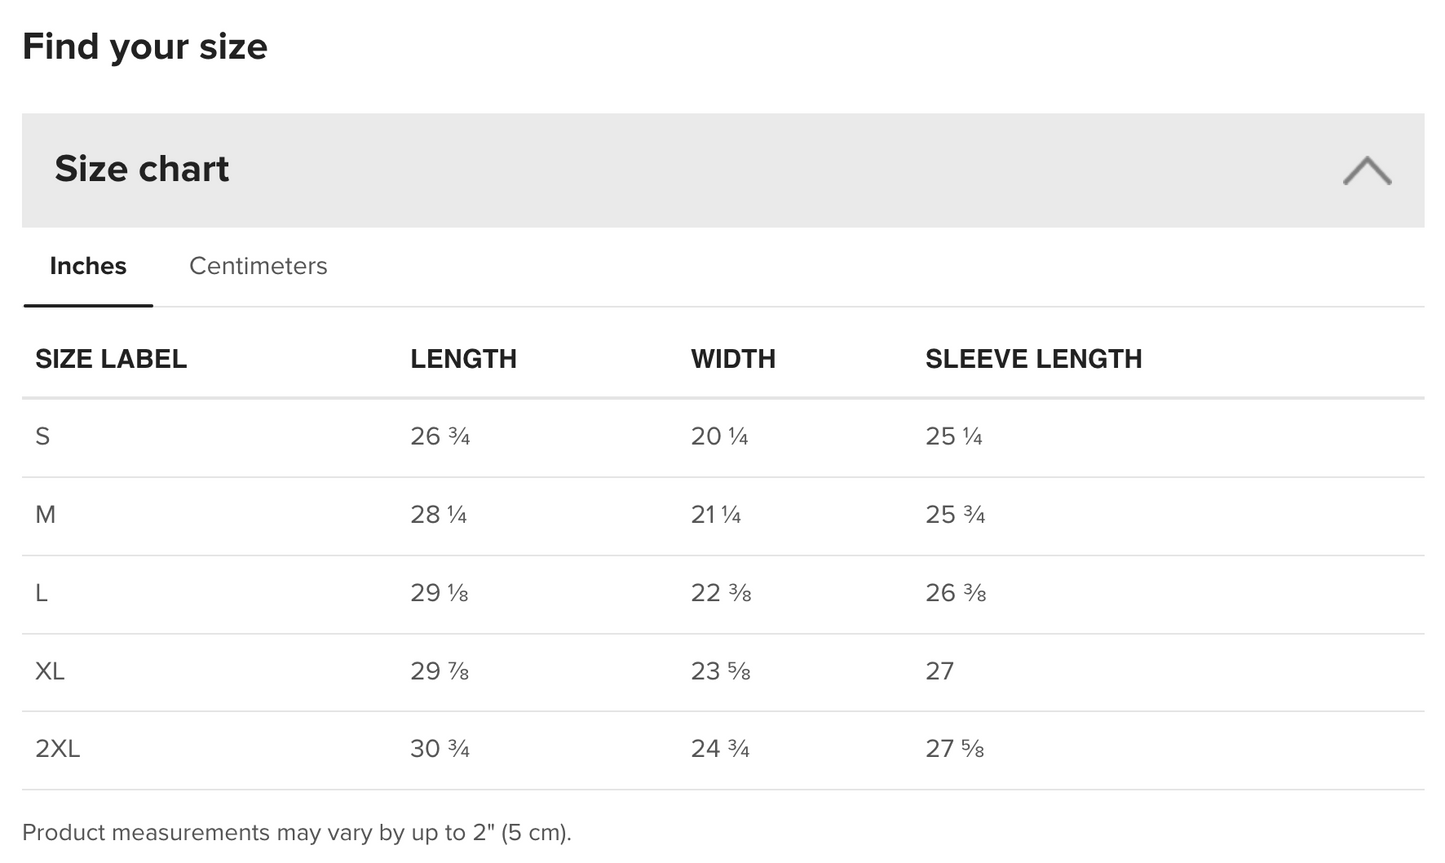The width and height of the screenshot is (1445, 863).
Task: Switch to the Centimeters tab
Action: pyautogui.click(x=258, y=266)
